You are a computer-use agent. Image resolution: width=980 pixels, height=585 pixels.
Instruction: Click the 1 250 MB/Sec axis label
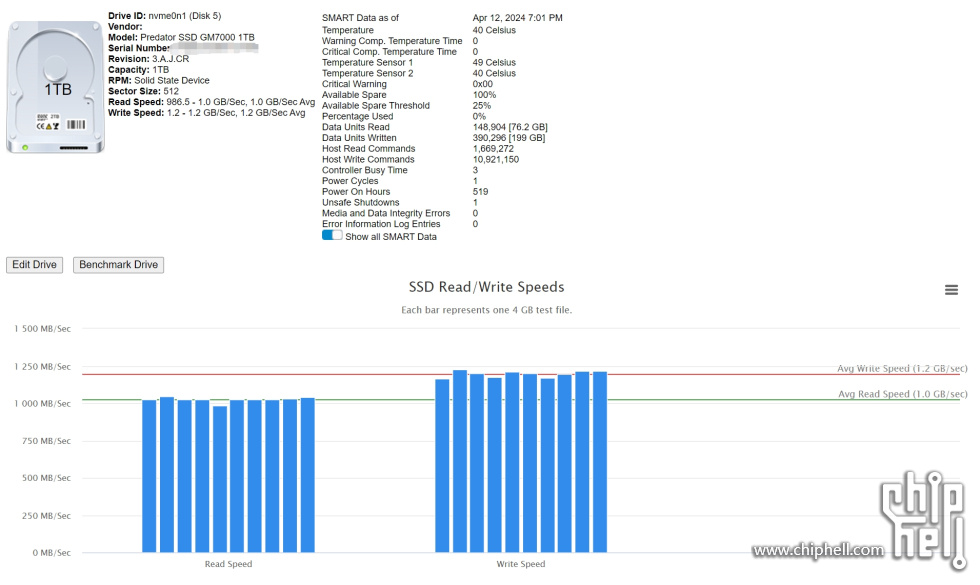tap(42, 367)
